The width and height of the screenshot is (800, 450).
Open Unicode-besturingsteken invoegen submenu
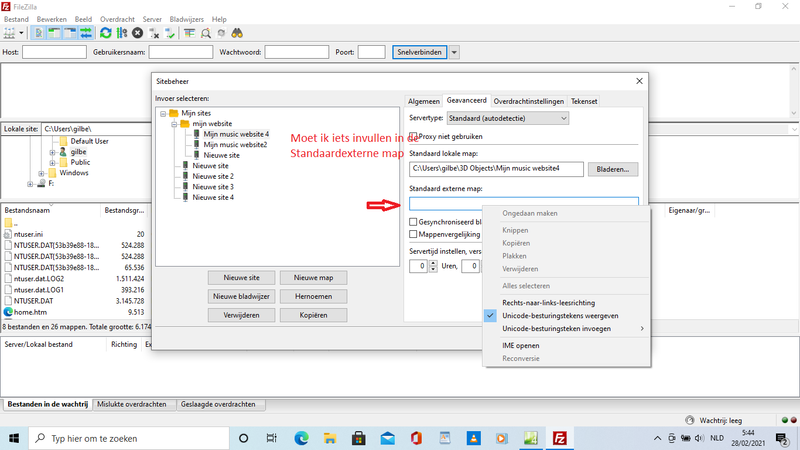pos(566,329)
